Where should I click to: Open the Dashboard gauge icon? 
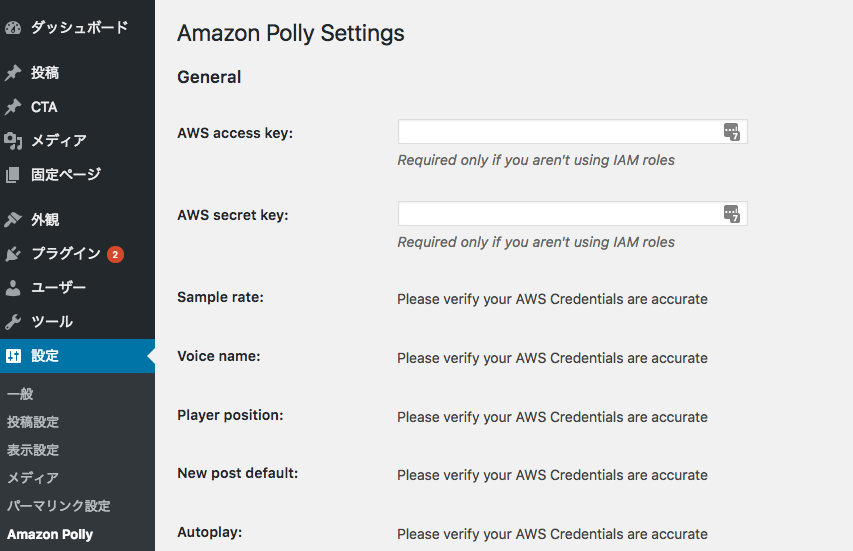(x=13, y=28)
